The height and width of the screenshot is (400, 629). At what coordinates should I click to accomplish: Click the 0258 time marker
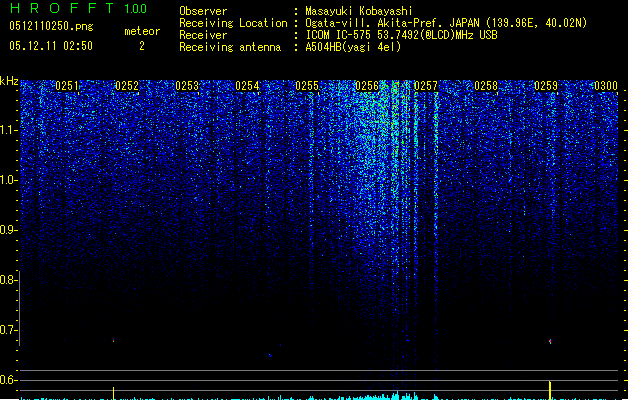click(486, 86)
